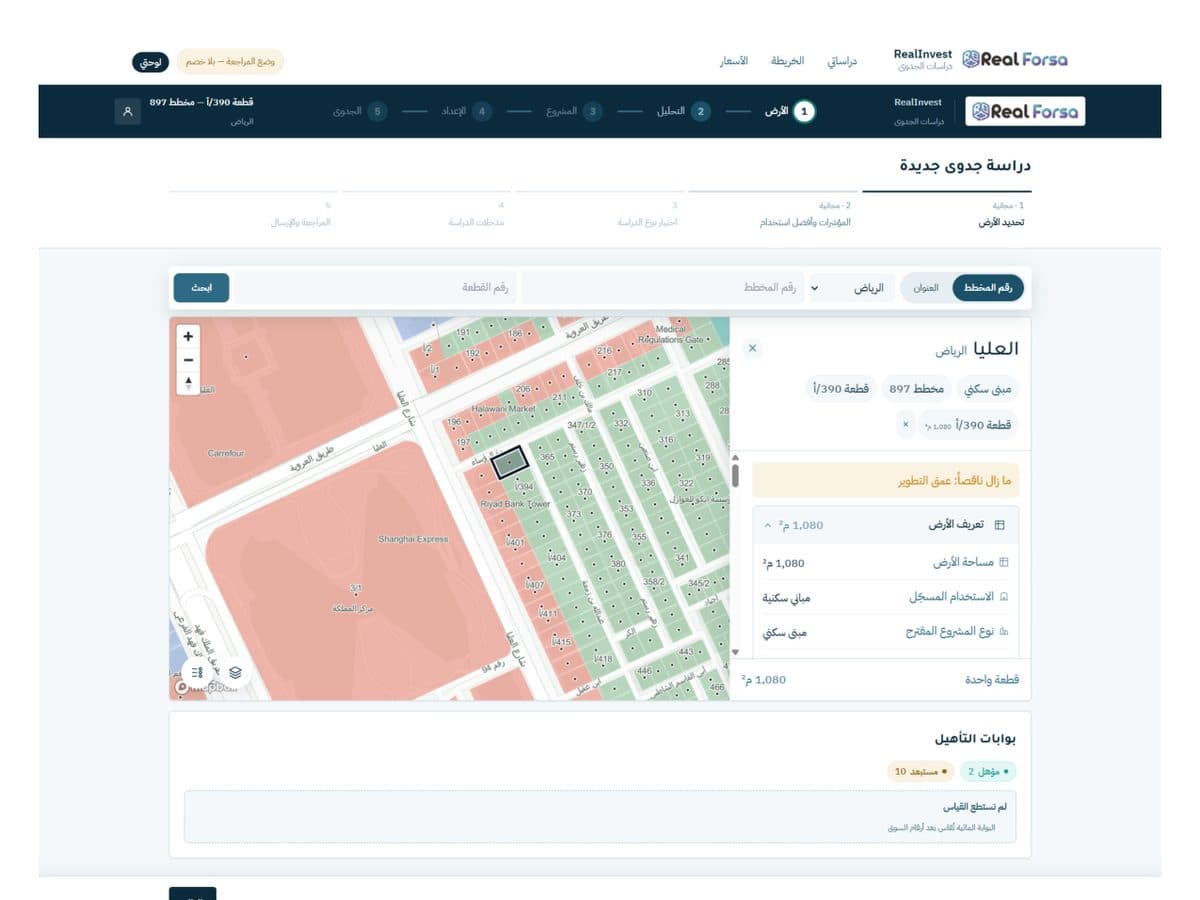Viewport: 1200px width, 900px height.
Task: Click the Halawani Market map label
Action: coord(504,409)
